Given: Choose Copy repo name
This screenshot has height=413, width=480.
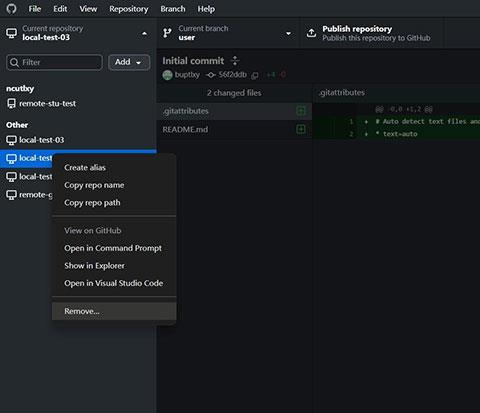Looking at the screenshot, I should coord(114,185).
